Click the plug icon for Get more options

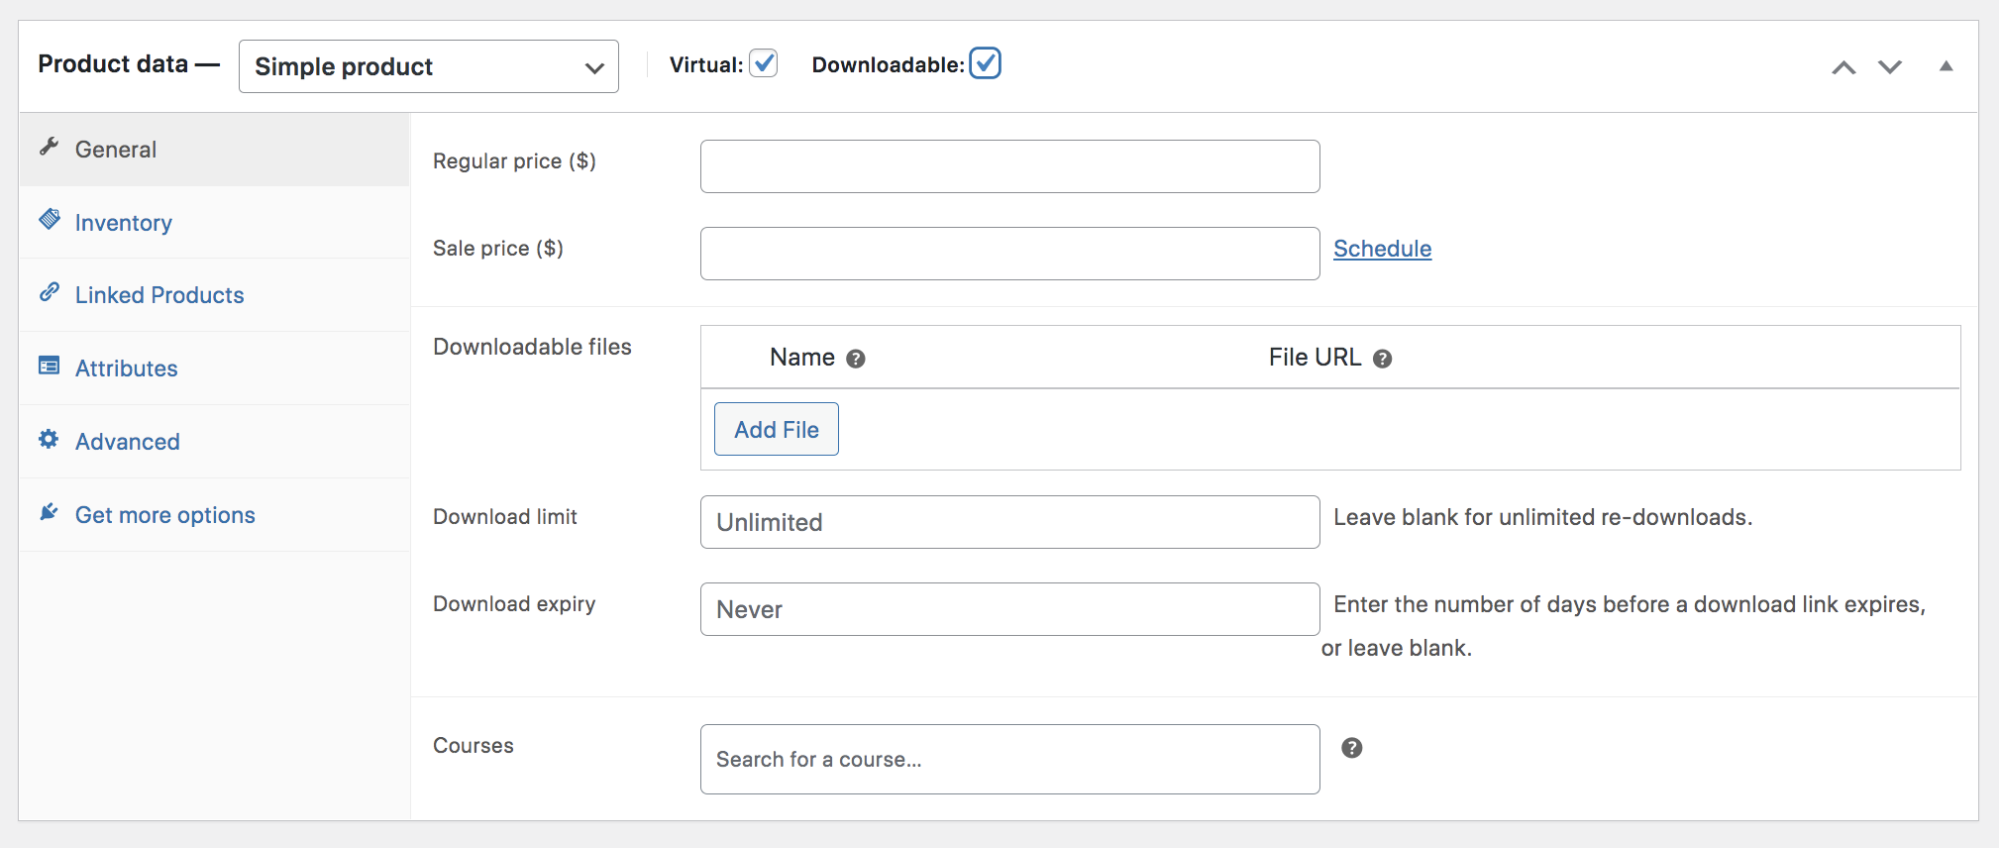pos(49,512)
